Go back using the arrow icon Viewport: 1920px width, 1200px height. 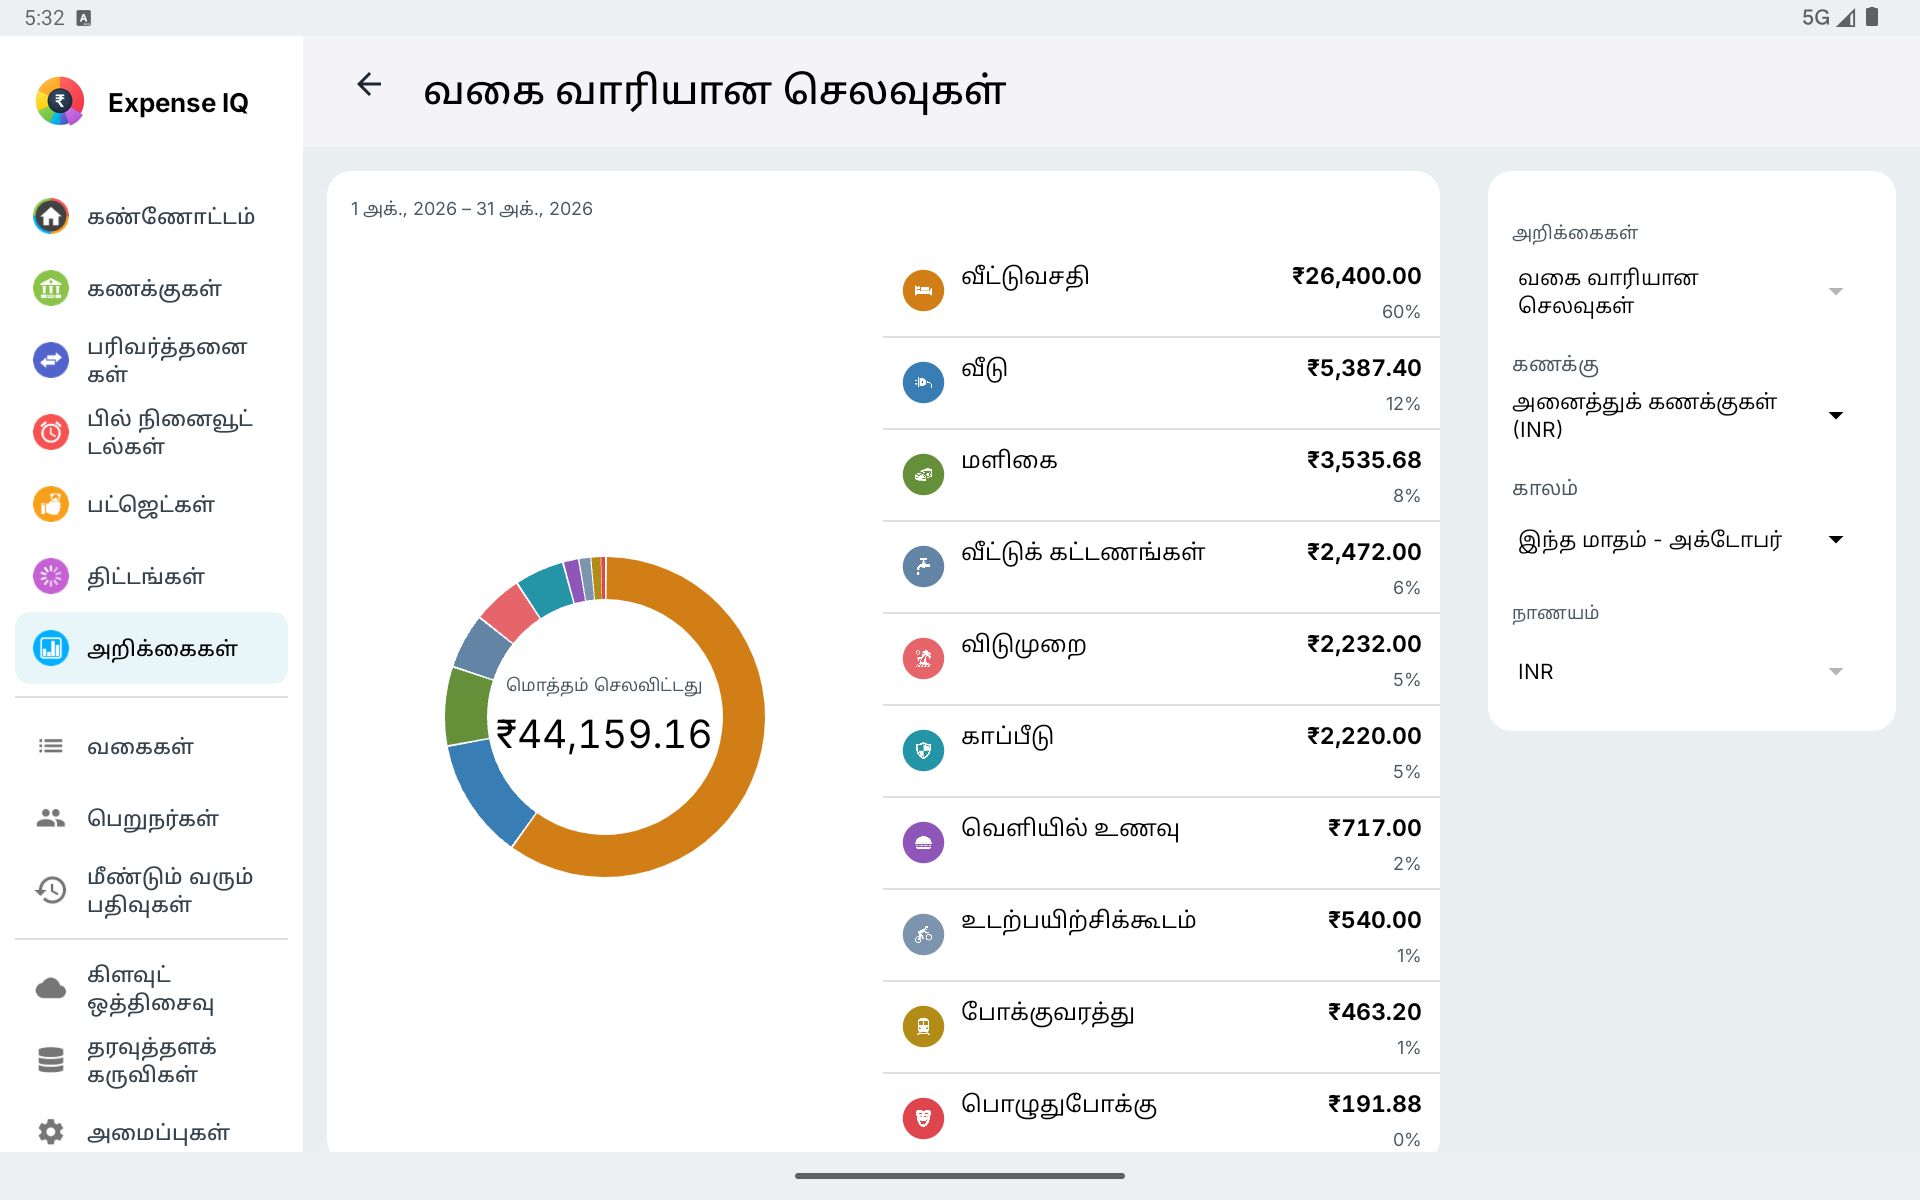[x=370, y=85]
